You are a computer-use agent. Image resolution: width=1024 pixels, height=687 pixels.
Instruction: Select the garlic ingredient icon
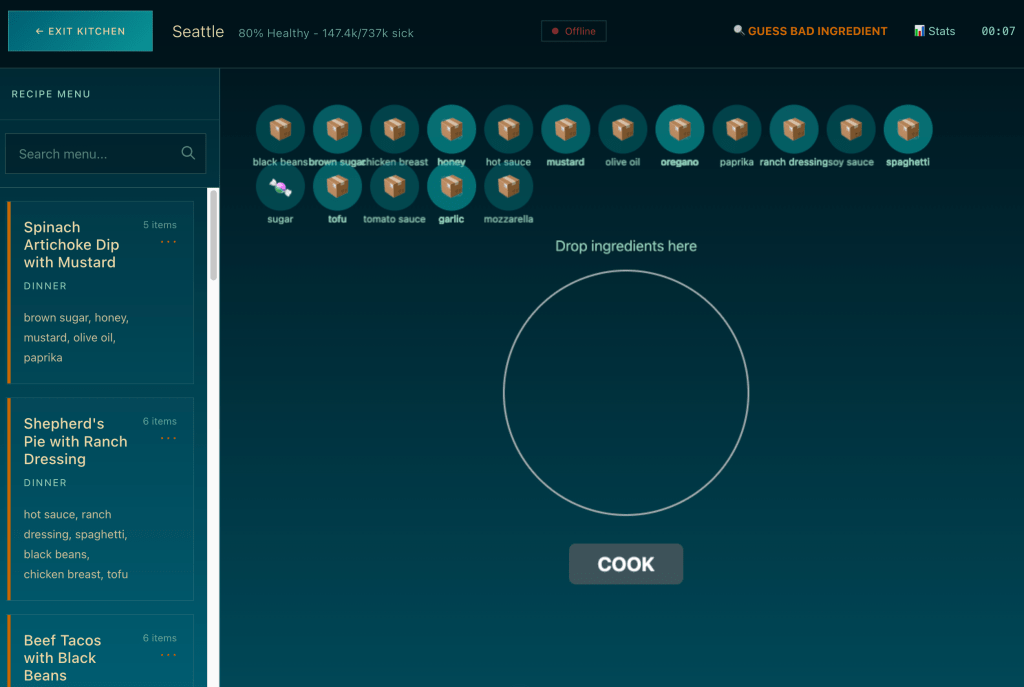451,187
